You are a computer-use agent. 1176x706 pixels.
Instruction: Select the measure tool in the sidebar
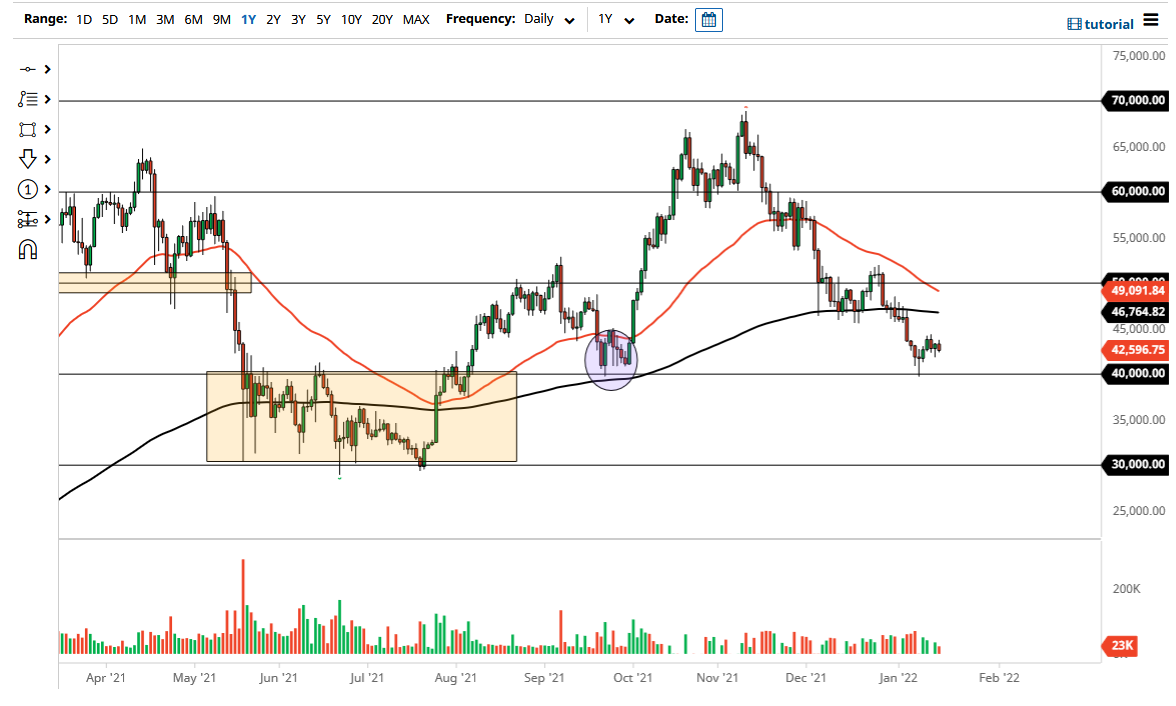(28, 219)
